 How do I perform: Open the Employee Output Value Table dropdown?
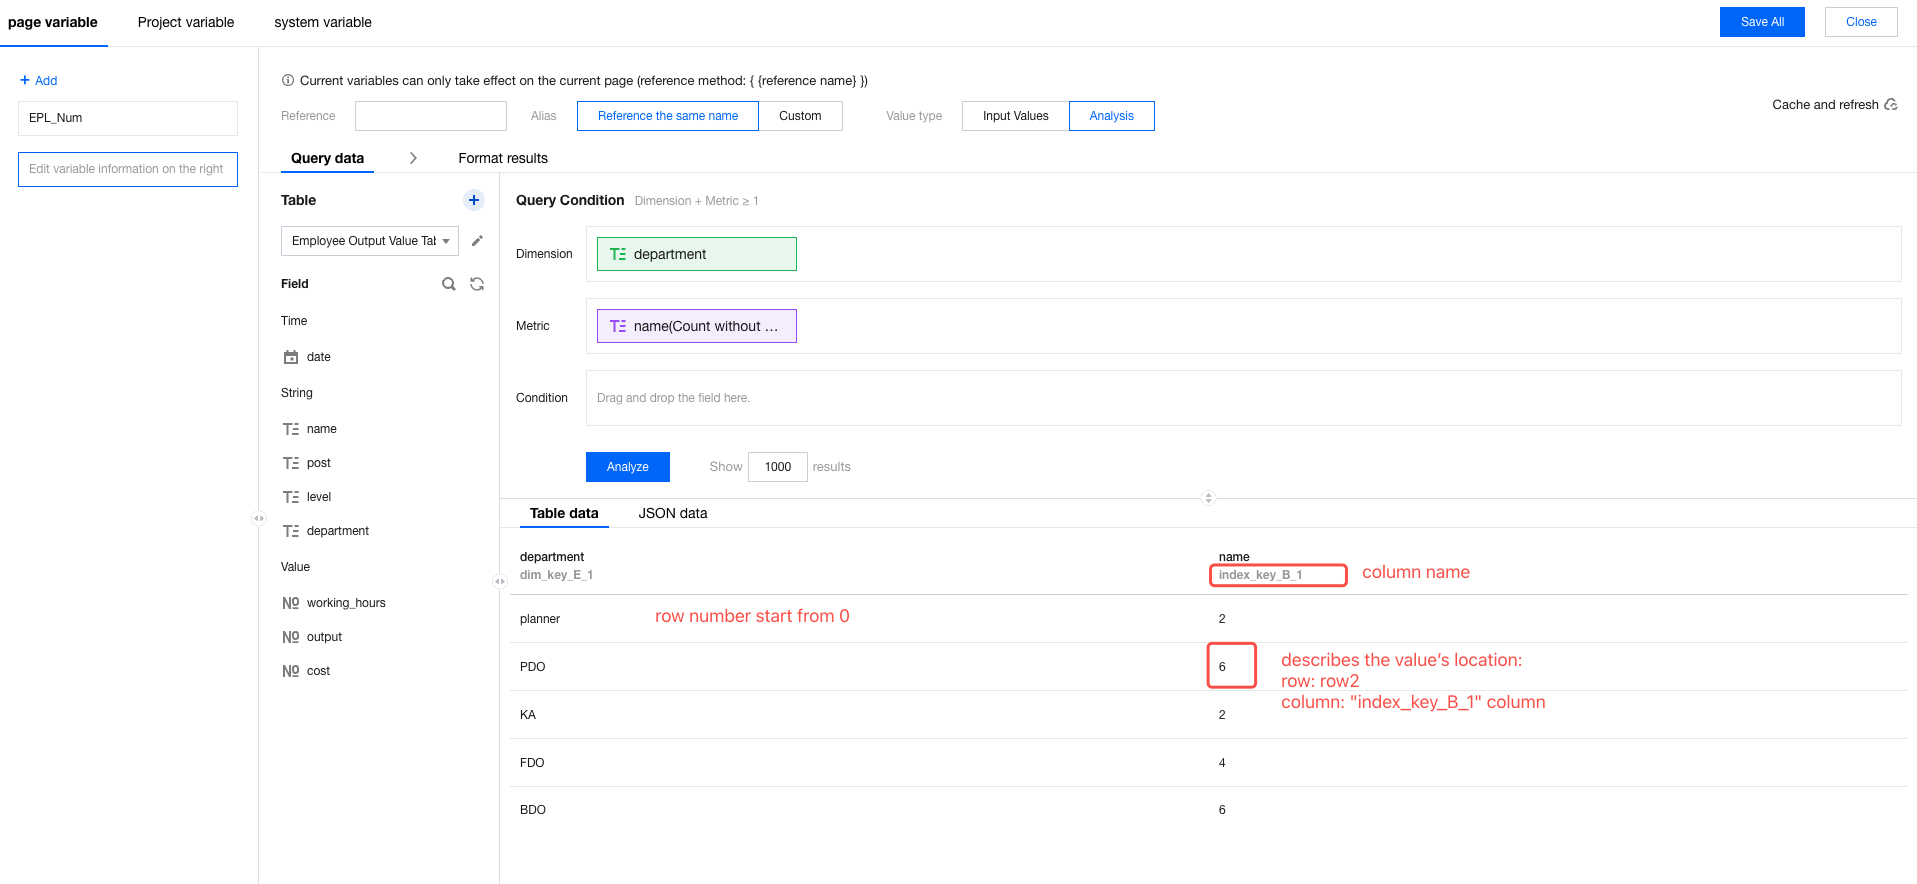(369, 241)
